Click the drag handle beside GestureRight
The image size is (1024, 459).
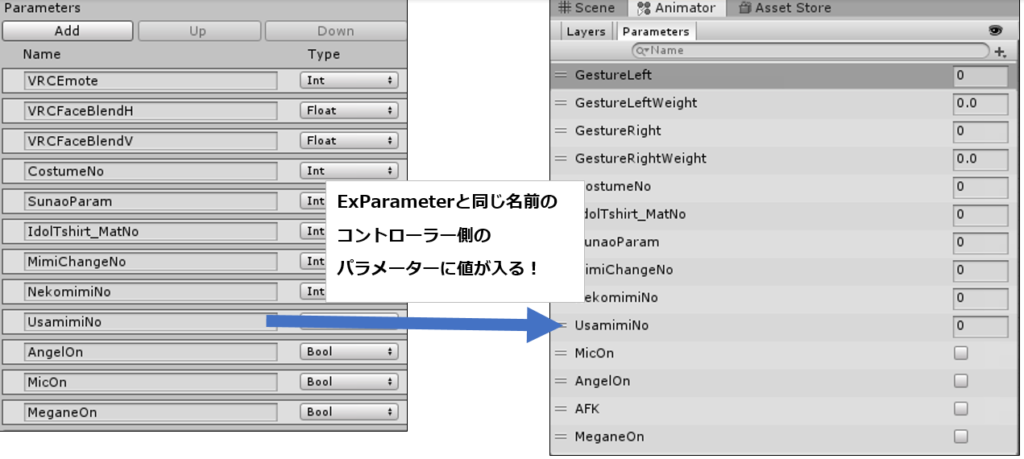tap(561, 131)
